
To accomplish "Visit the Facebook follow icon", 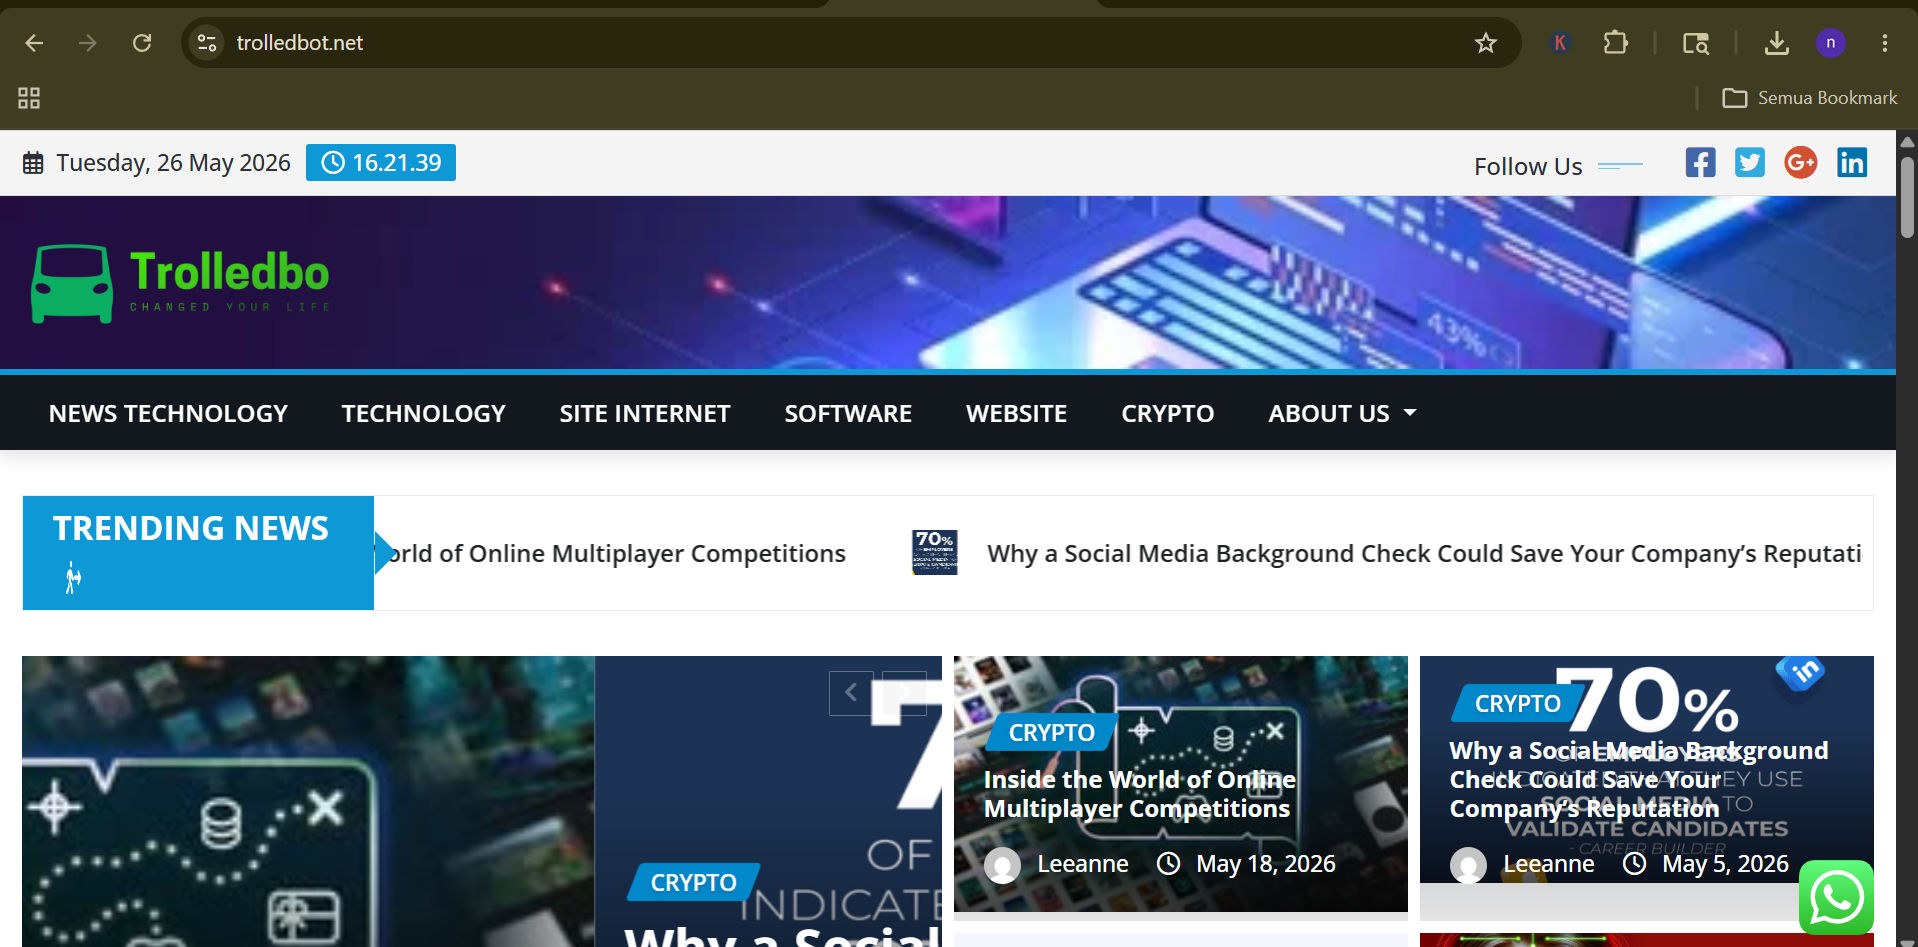I will pos(1700,162).
